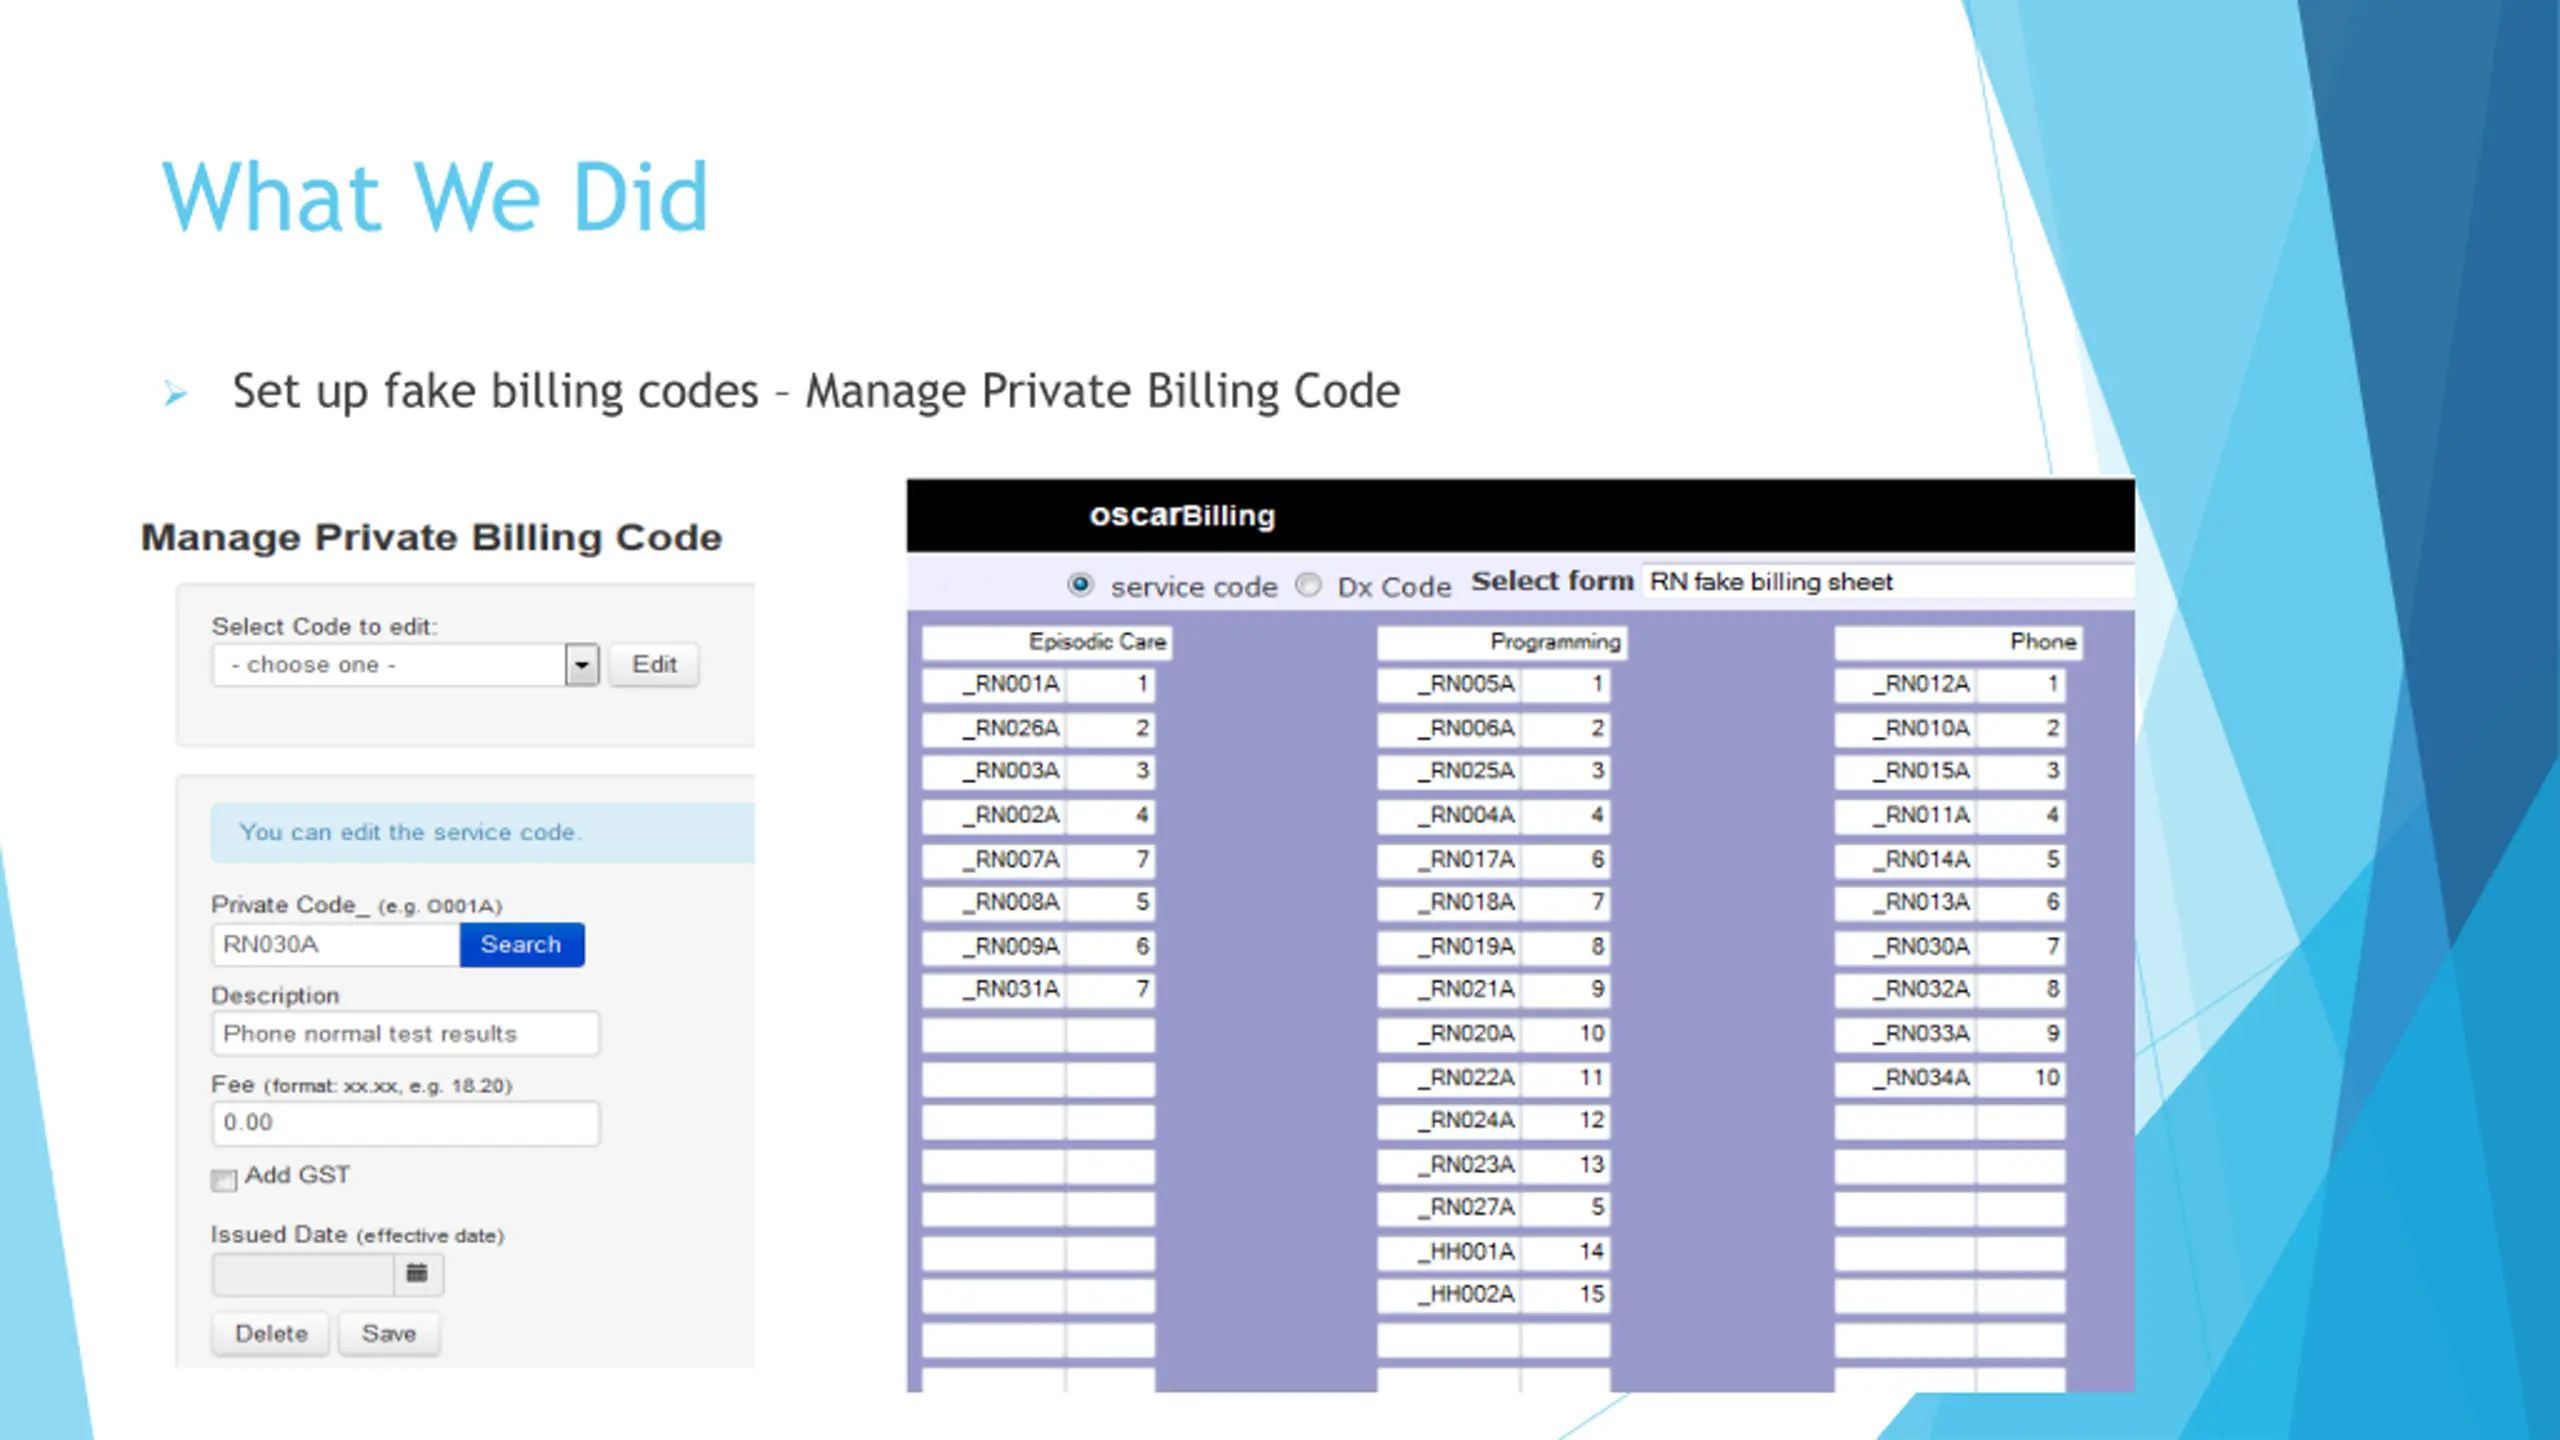
Task: Select the Dx Code radio button
Action: [1308, 585]
